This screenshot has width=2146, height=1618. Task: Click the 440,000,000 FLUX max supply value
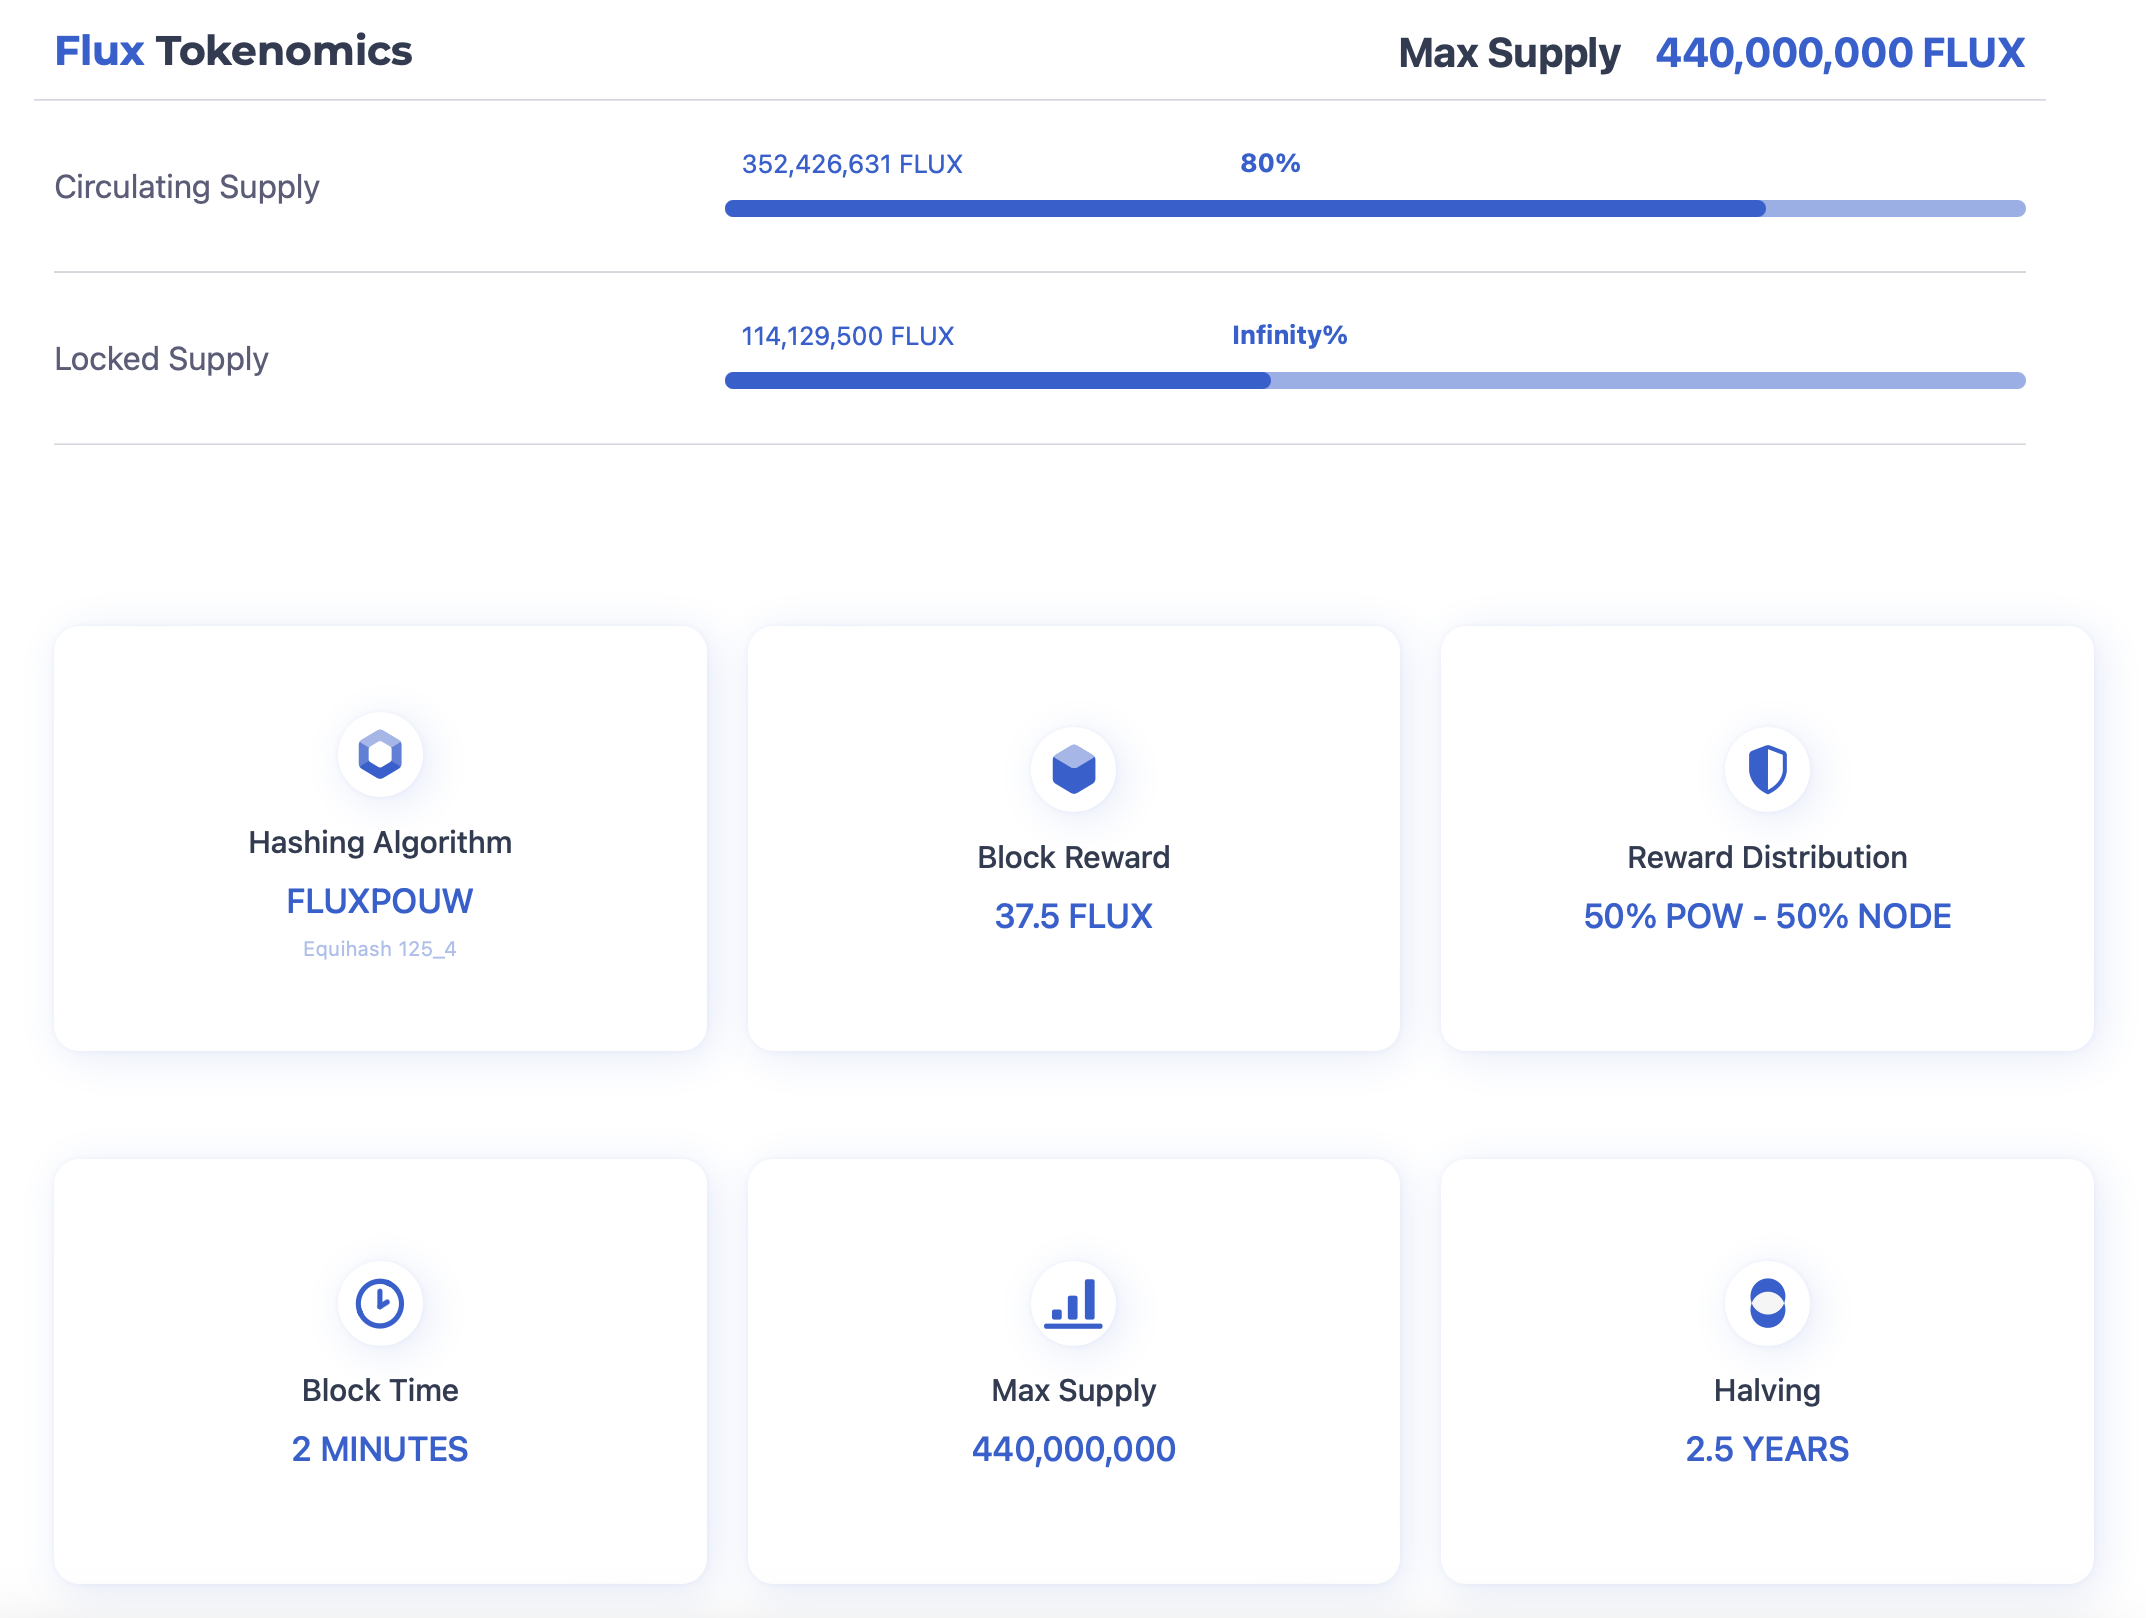tap(1839, 52)
